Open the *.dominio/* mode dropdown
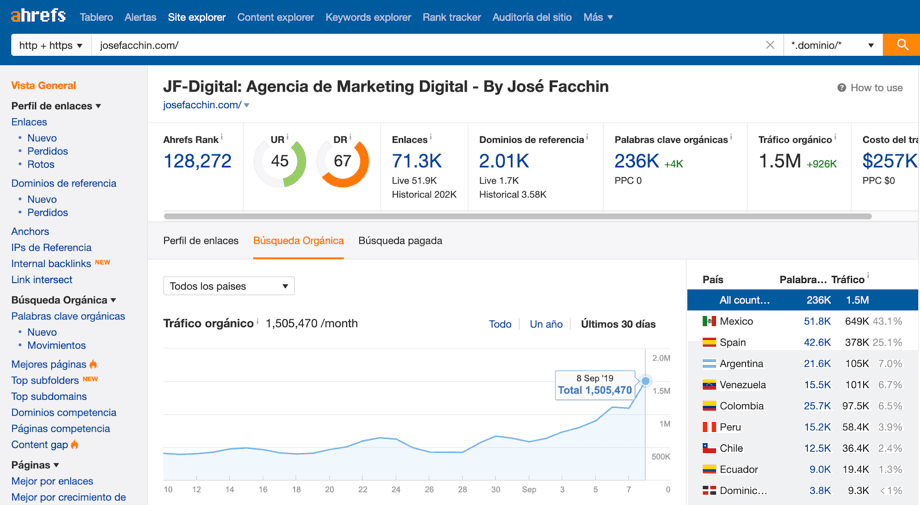The image size is (920, 505). coord(833,45)
